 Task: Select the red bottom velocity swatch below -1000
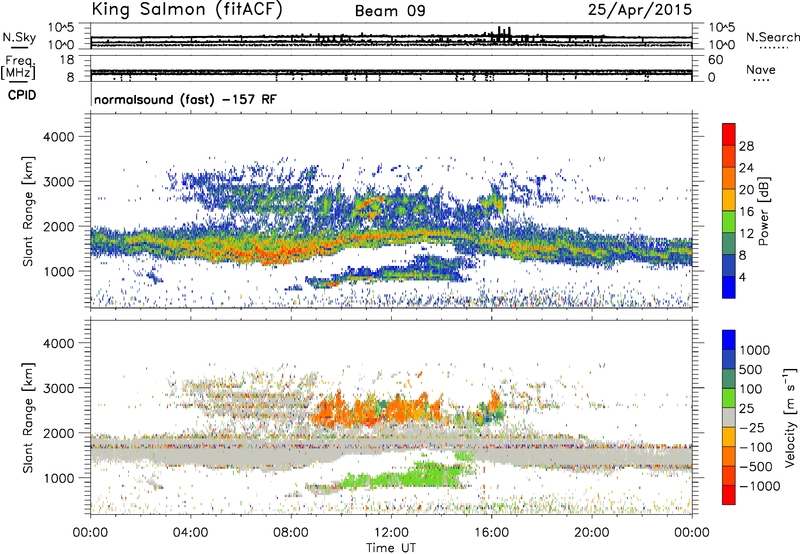729,495
